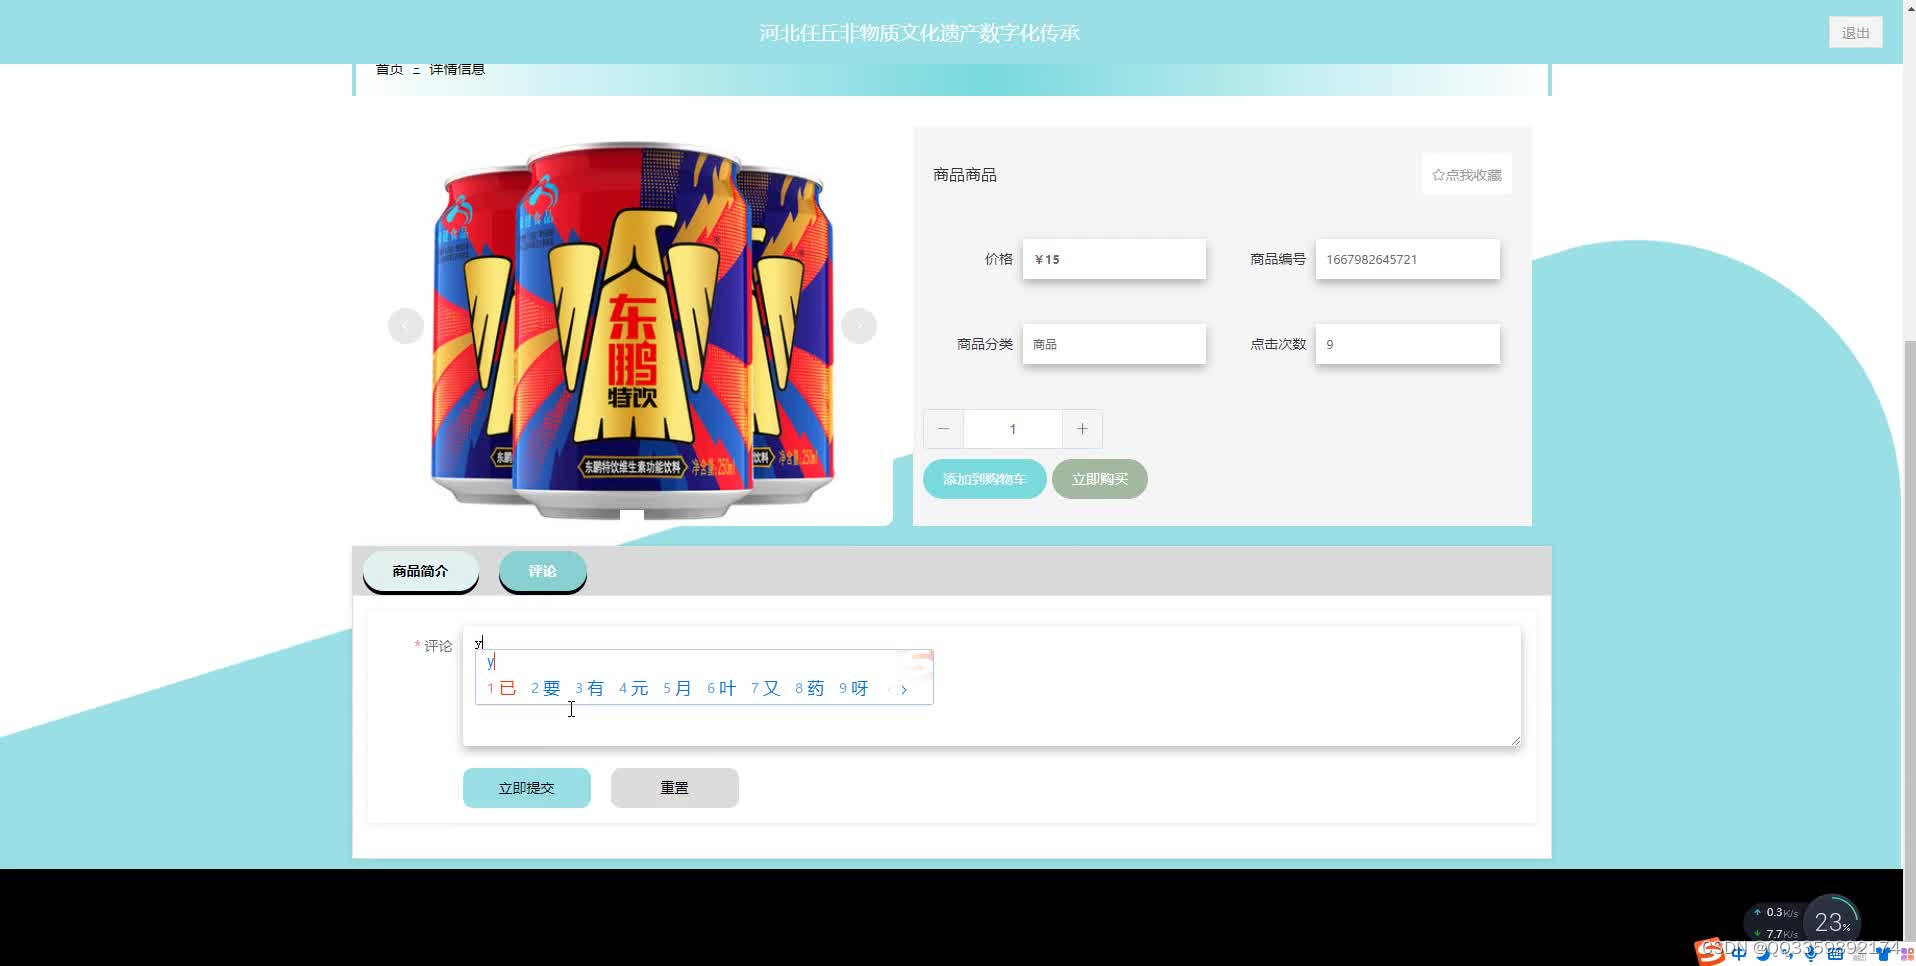
Task: Click the site title 河北任丘非物质文化遗产数字化传承
Action: (x=919, y=33)
